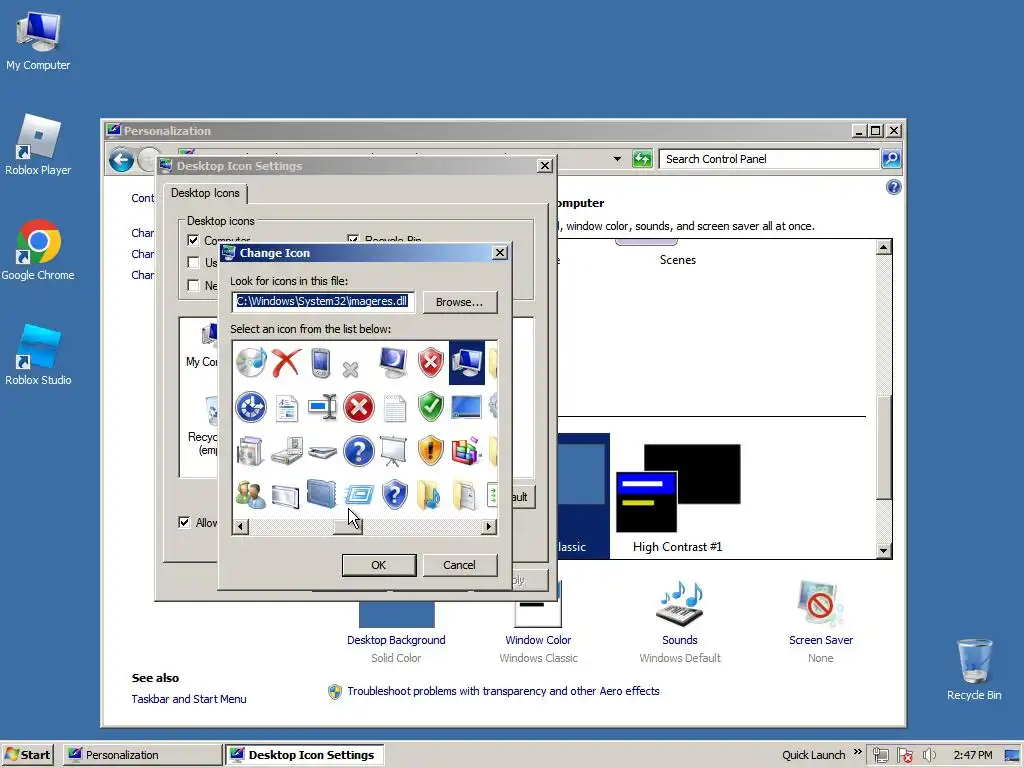Open Google Chrome desktop shortcut
The image size is (1024, 768).
(38, 250)
